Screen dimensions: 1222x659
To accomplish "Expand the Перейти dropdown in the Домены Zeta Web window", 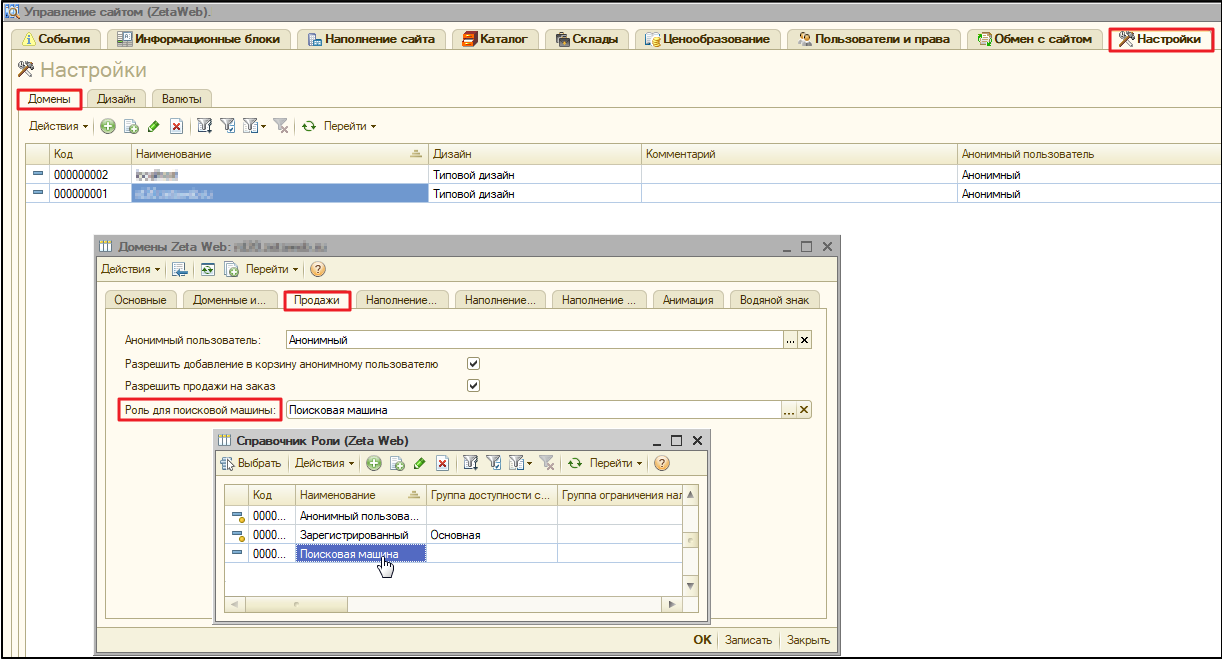I will point(272,269).
